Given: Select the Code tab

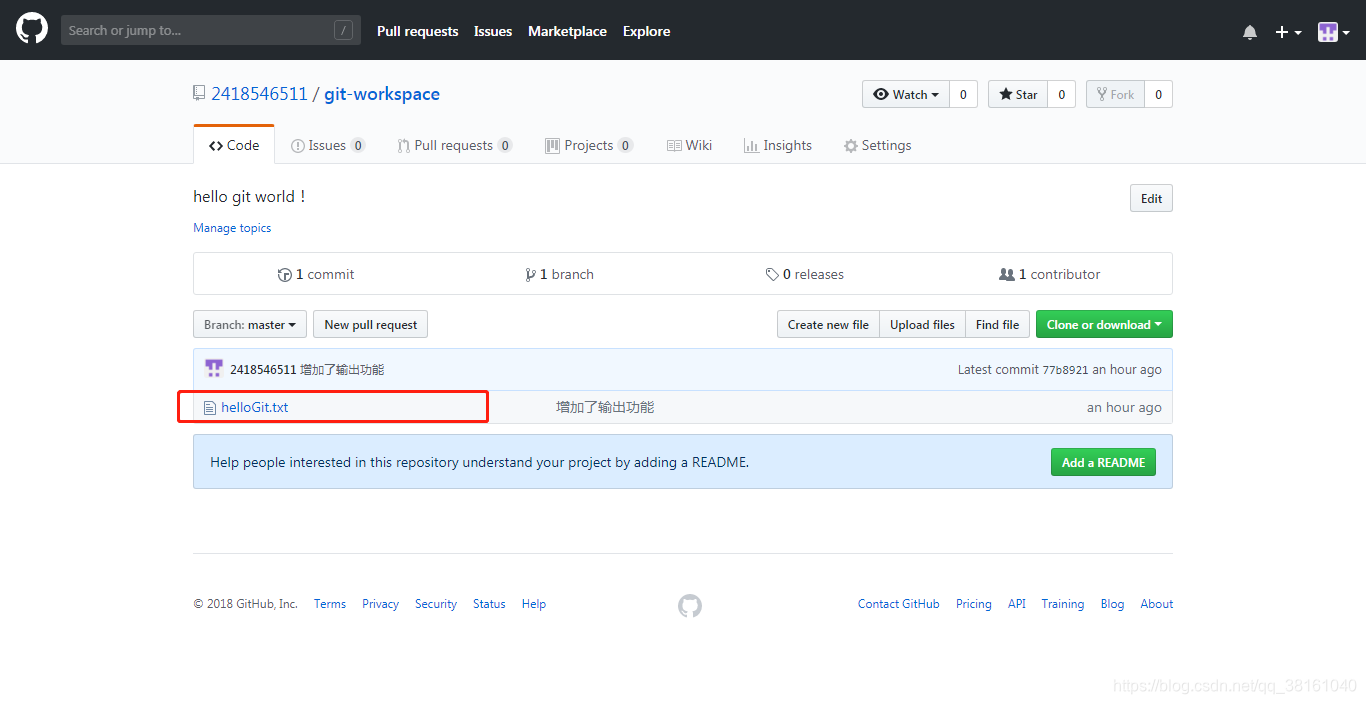Looking at the screenshot, I should coord(233,145).
